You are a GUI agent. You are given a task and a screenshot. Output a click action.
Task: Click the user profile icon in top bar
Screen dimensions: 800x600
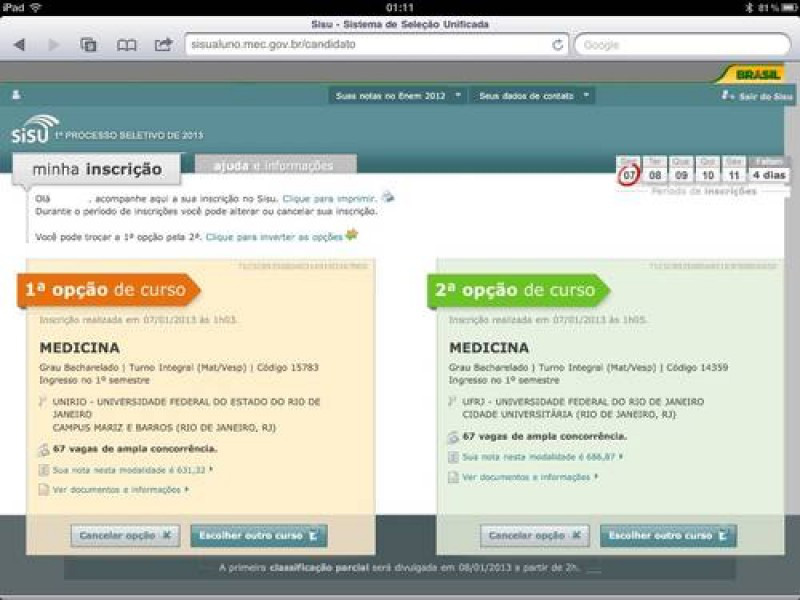click(x=16, y=95)
